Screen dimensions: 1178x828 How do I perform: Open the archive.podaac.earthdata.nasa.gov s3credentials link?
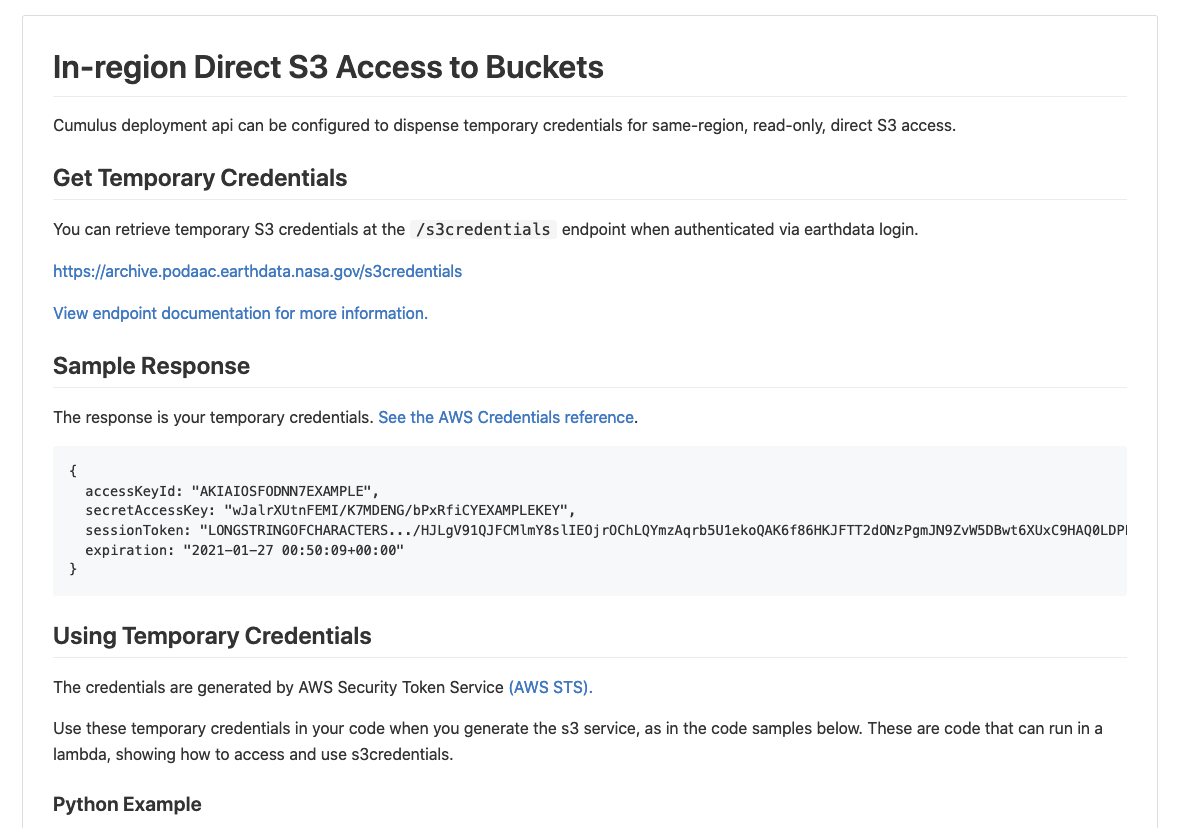257,271
